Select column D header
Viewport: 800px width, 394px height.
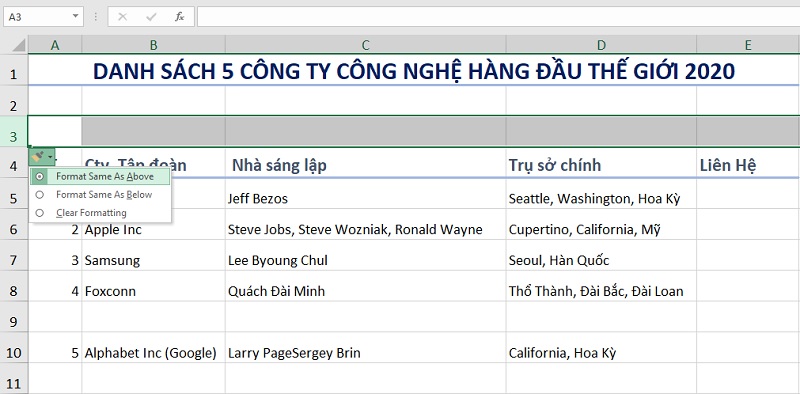click(601, 45)
